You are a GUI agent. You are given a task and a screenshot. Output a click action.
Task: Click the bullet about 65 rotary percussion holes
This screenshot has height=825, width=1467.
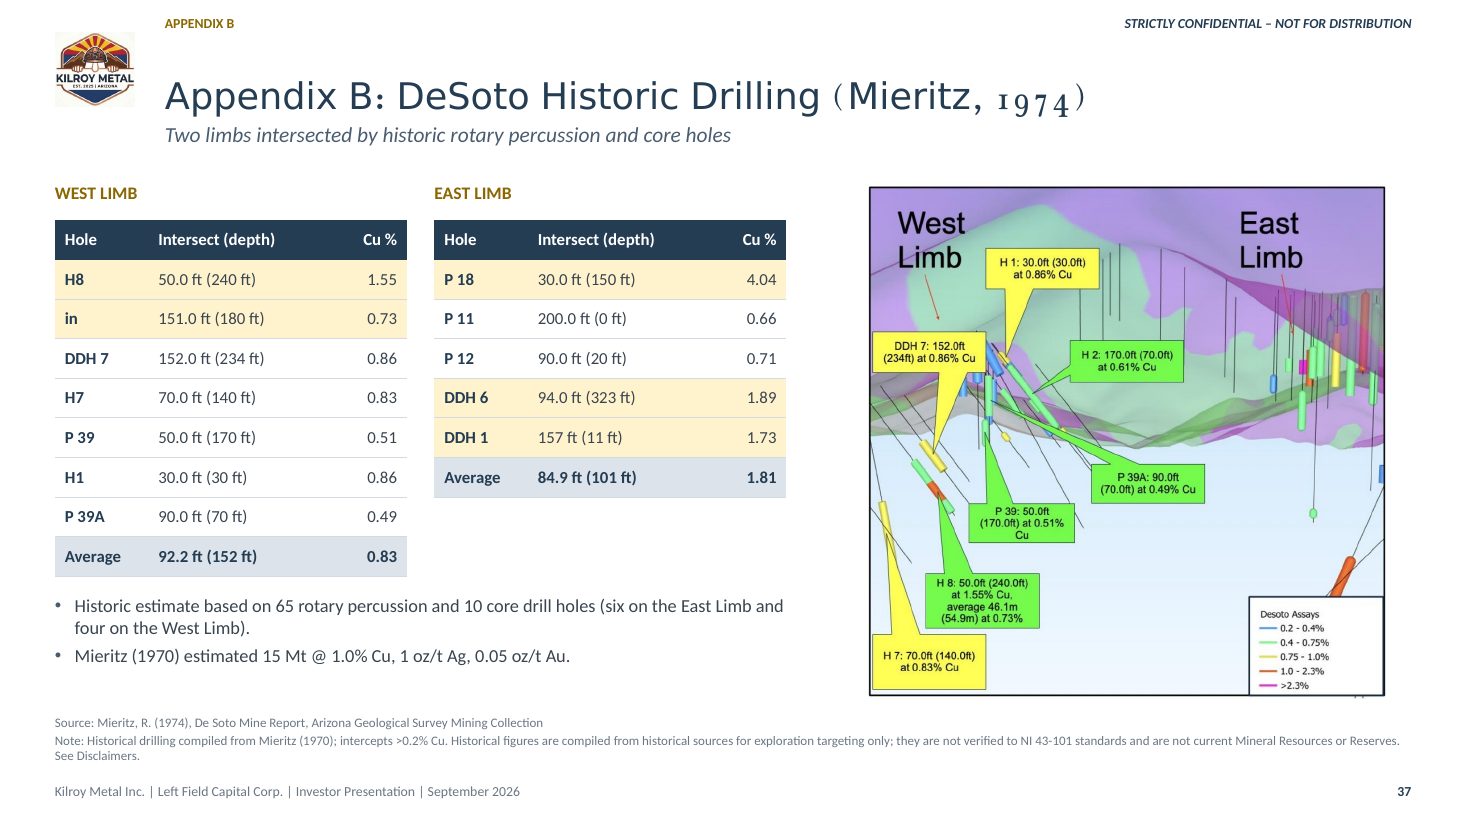(428, 617)
